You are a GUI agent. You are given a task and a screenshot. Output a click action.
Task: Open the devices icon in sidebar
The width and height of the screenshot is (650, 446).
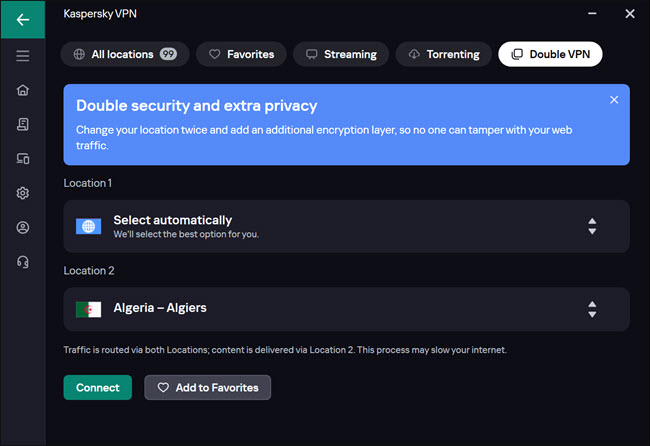pyautogui.click(x=22, y=159)
